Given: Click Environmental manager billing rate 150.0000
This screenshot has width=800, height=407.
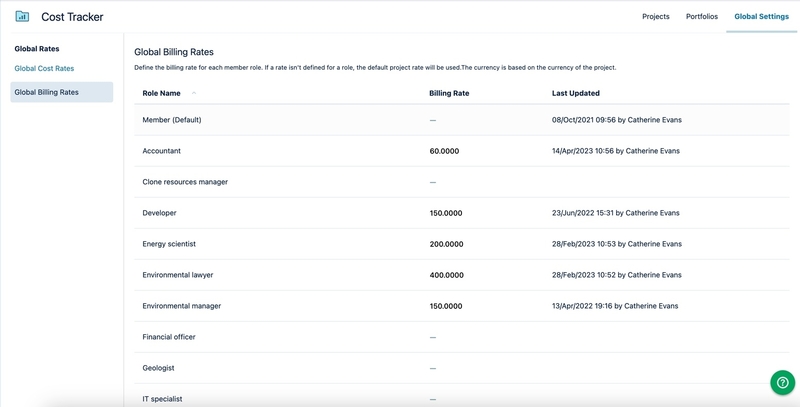Looking at the screenshot, I should click(446, 306).
